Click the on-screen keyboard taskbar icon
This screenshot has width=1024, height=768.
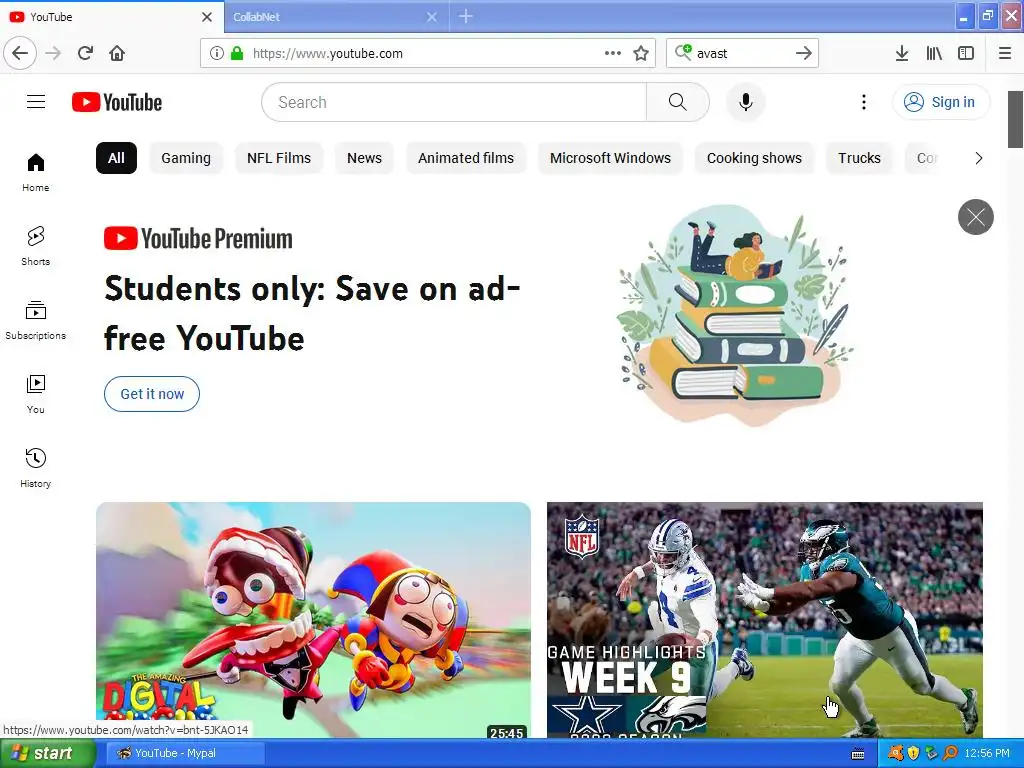(x=858, y=754)
